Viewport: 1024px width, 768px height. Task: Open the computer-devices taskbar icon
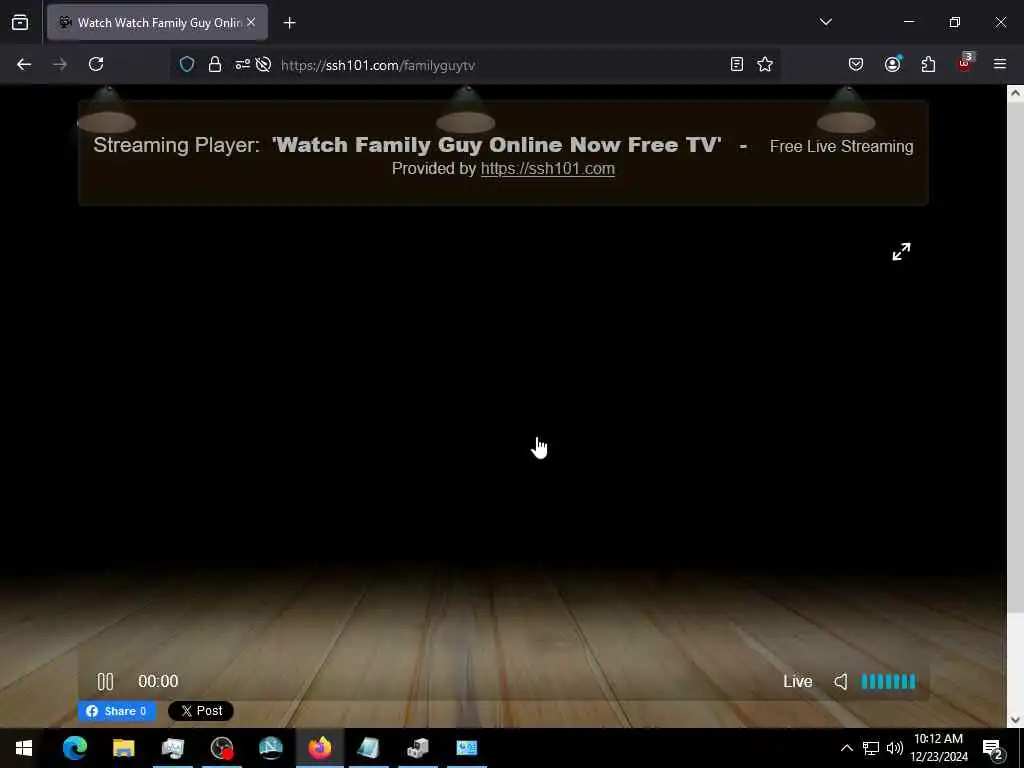click(x=417, y=748)
